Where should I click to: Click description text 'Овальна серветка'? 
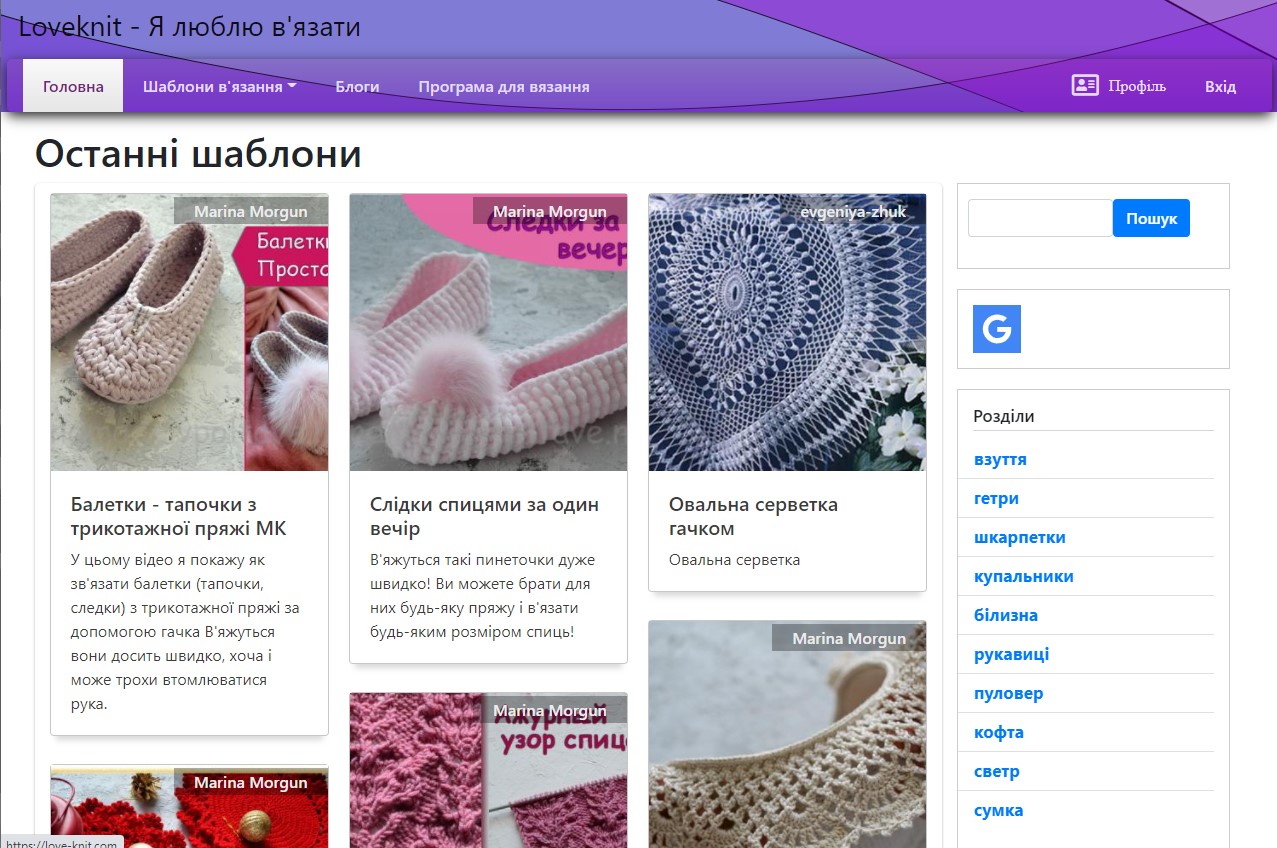[x=734, y=560]
